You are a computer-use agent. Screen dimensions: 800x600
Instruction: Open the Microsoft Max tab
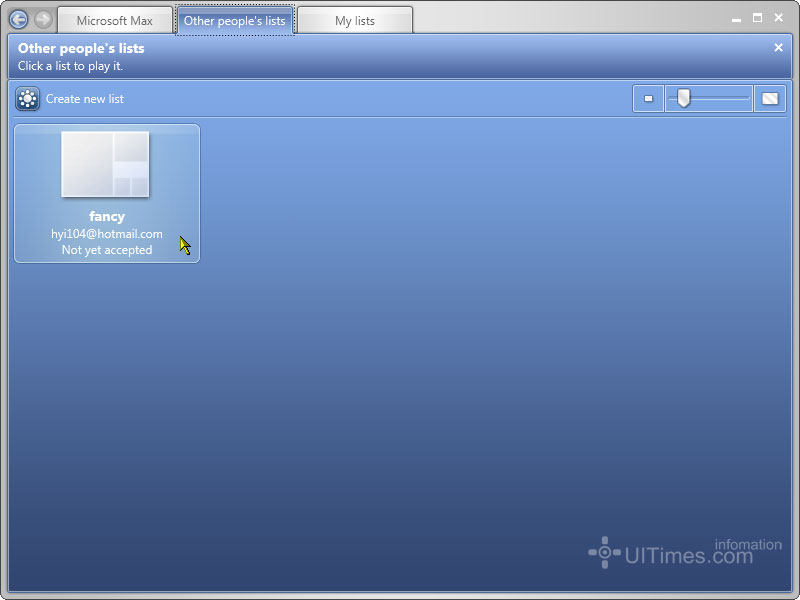click(x=115, y=21)
